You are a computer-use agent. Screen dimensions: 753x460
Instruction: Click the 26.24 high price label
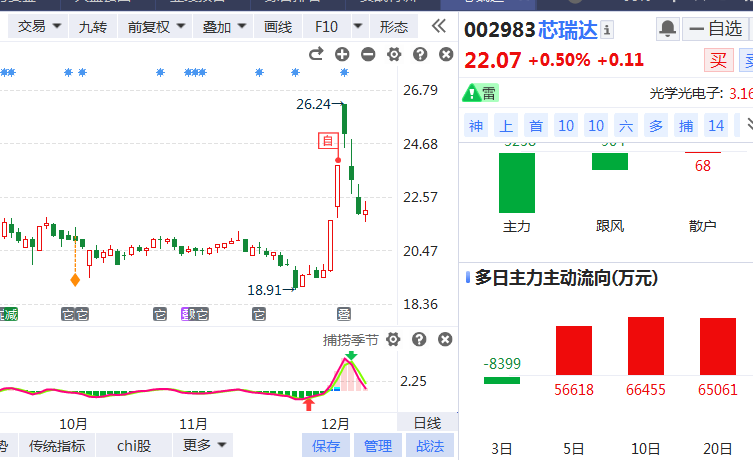tap(313, 104)
